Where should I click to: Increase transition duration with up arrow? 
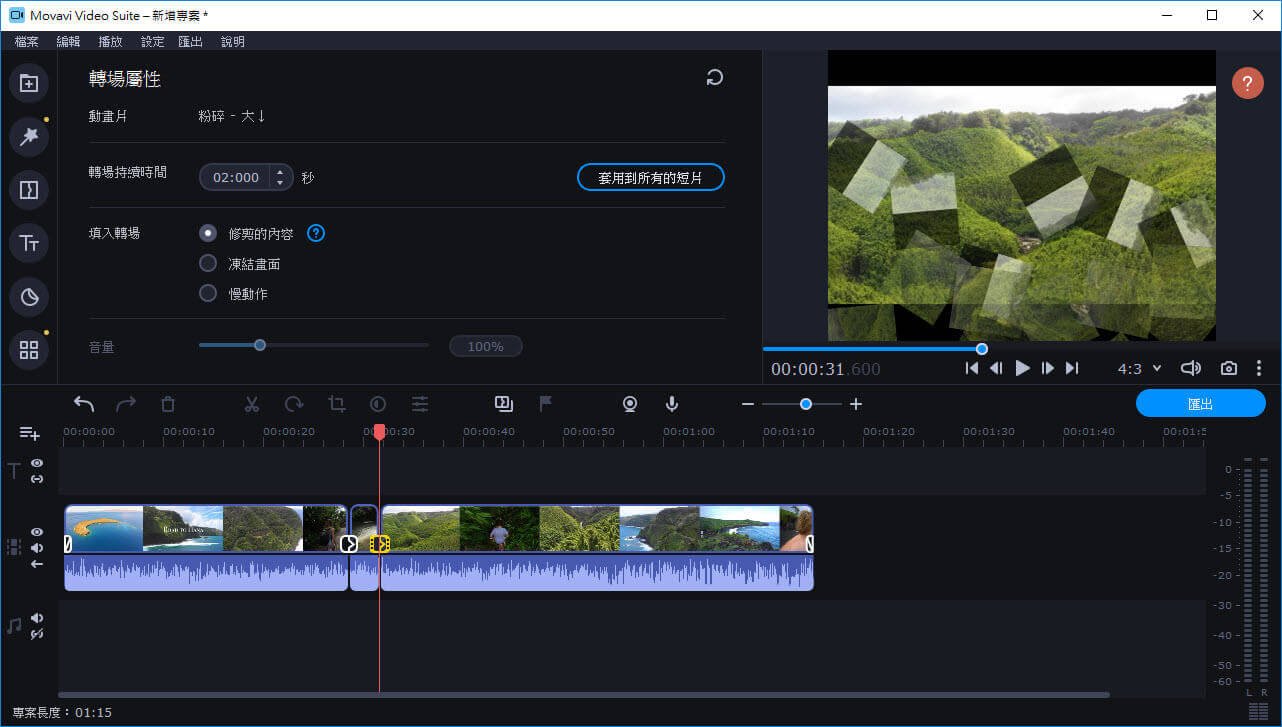click(279, 171)
